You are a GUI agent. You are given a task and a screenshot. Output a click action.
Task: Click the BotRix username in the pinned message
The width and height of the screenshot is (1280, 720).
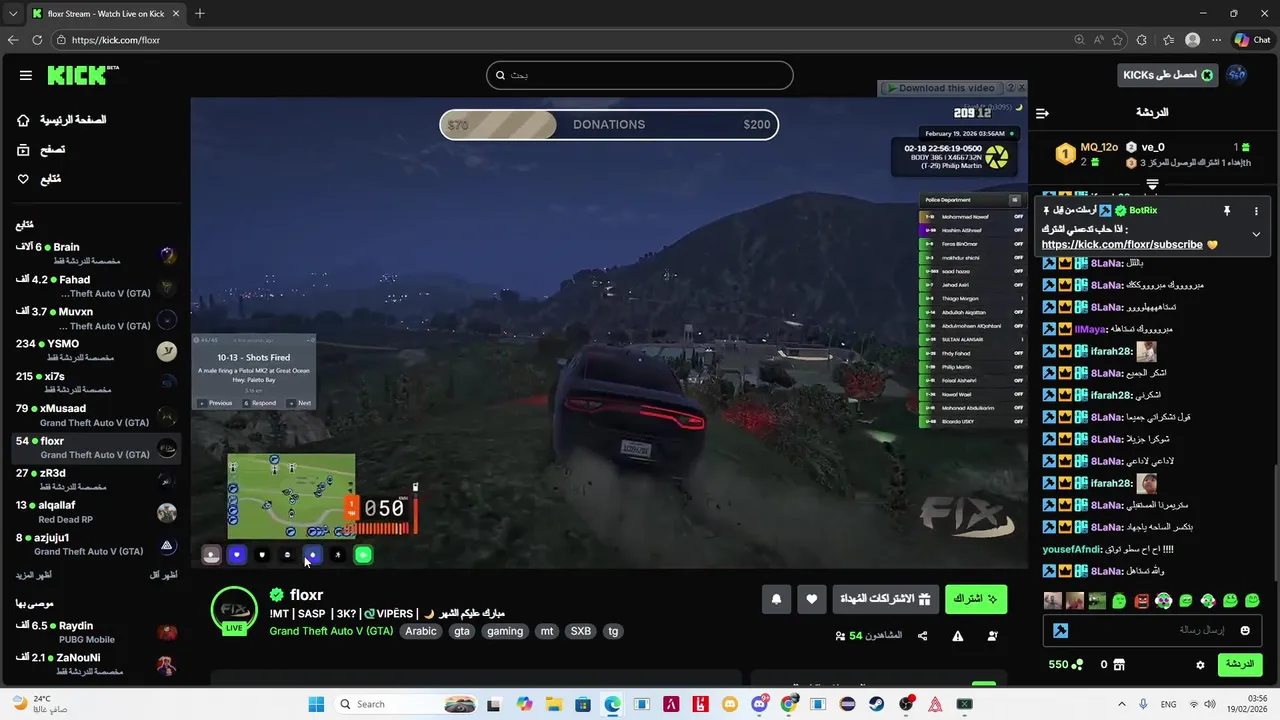click(x=1142, y=211)
